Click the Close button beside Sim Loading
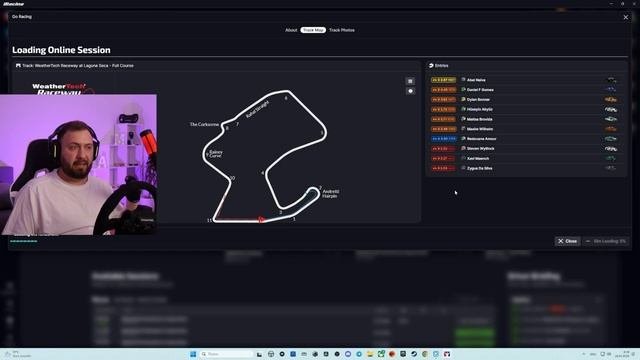The width and height of the screenshot is (640, 360). coord(567,241)
